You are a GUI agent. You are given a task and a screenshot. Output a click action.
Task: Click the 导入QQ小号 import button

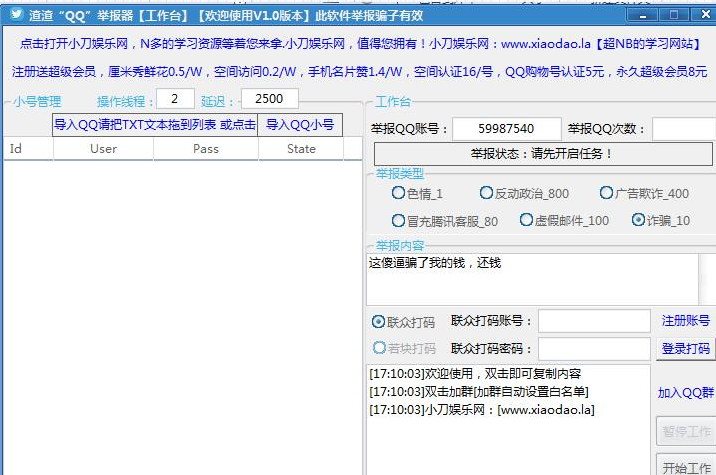300,125
